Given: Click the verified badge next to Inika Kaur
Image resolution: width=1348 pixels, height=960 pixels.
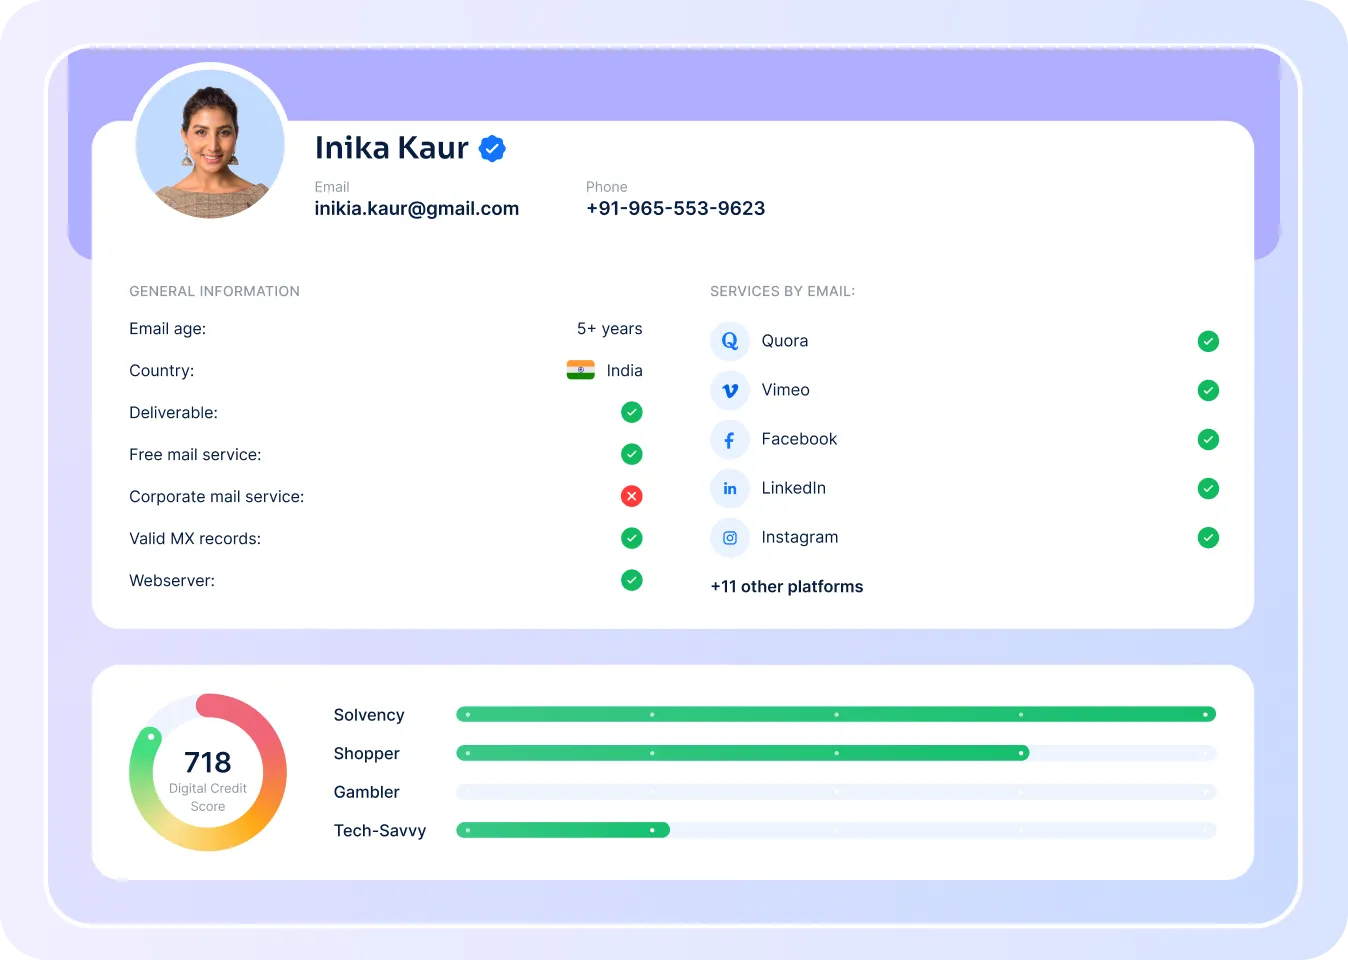Looking at the screenshot, I should click(492, 148).
